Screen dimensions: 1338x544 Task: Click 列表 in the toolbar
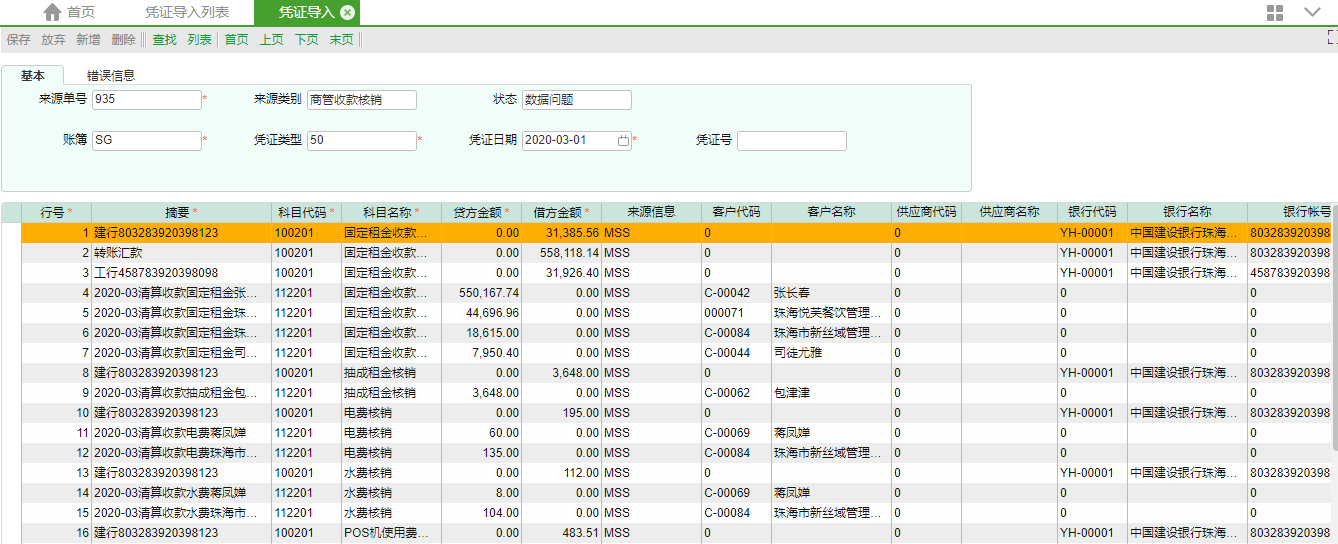(199, 40)
